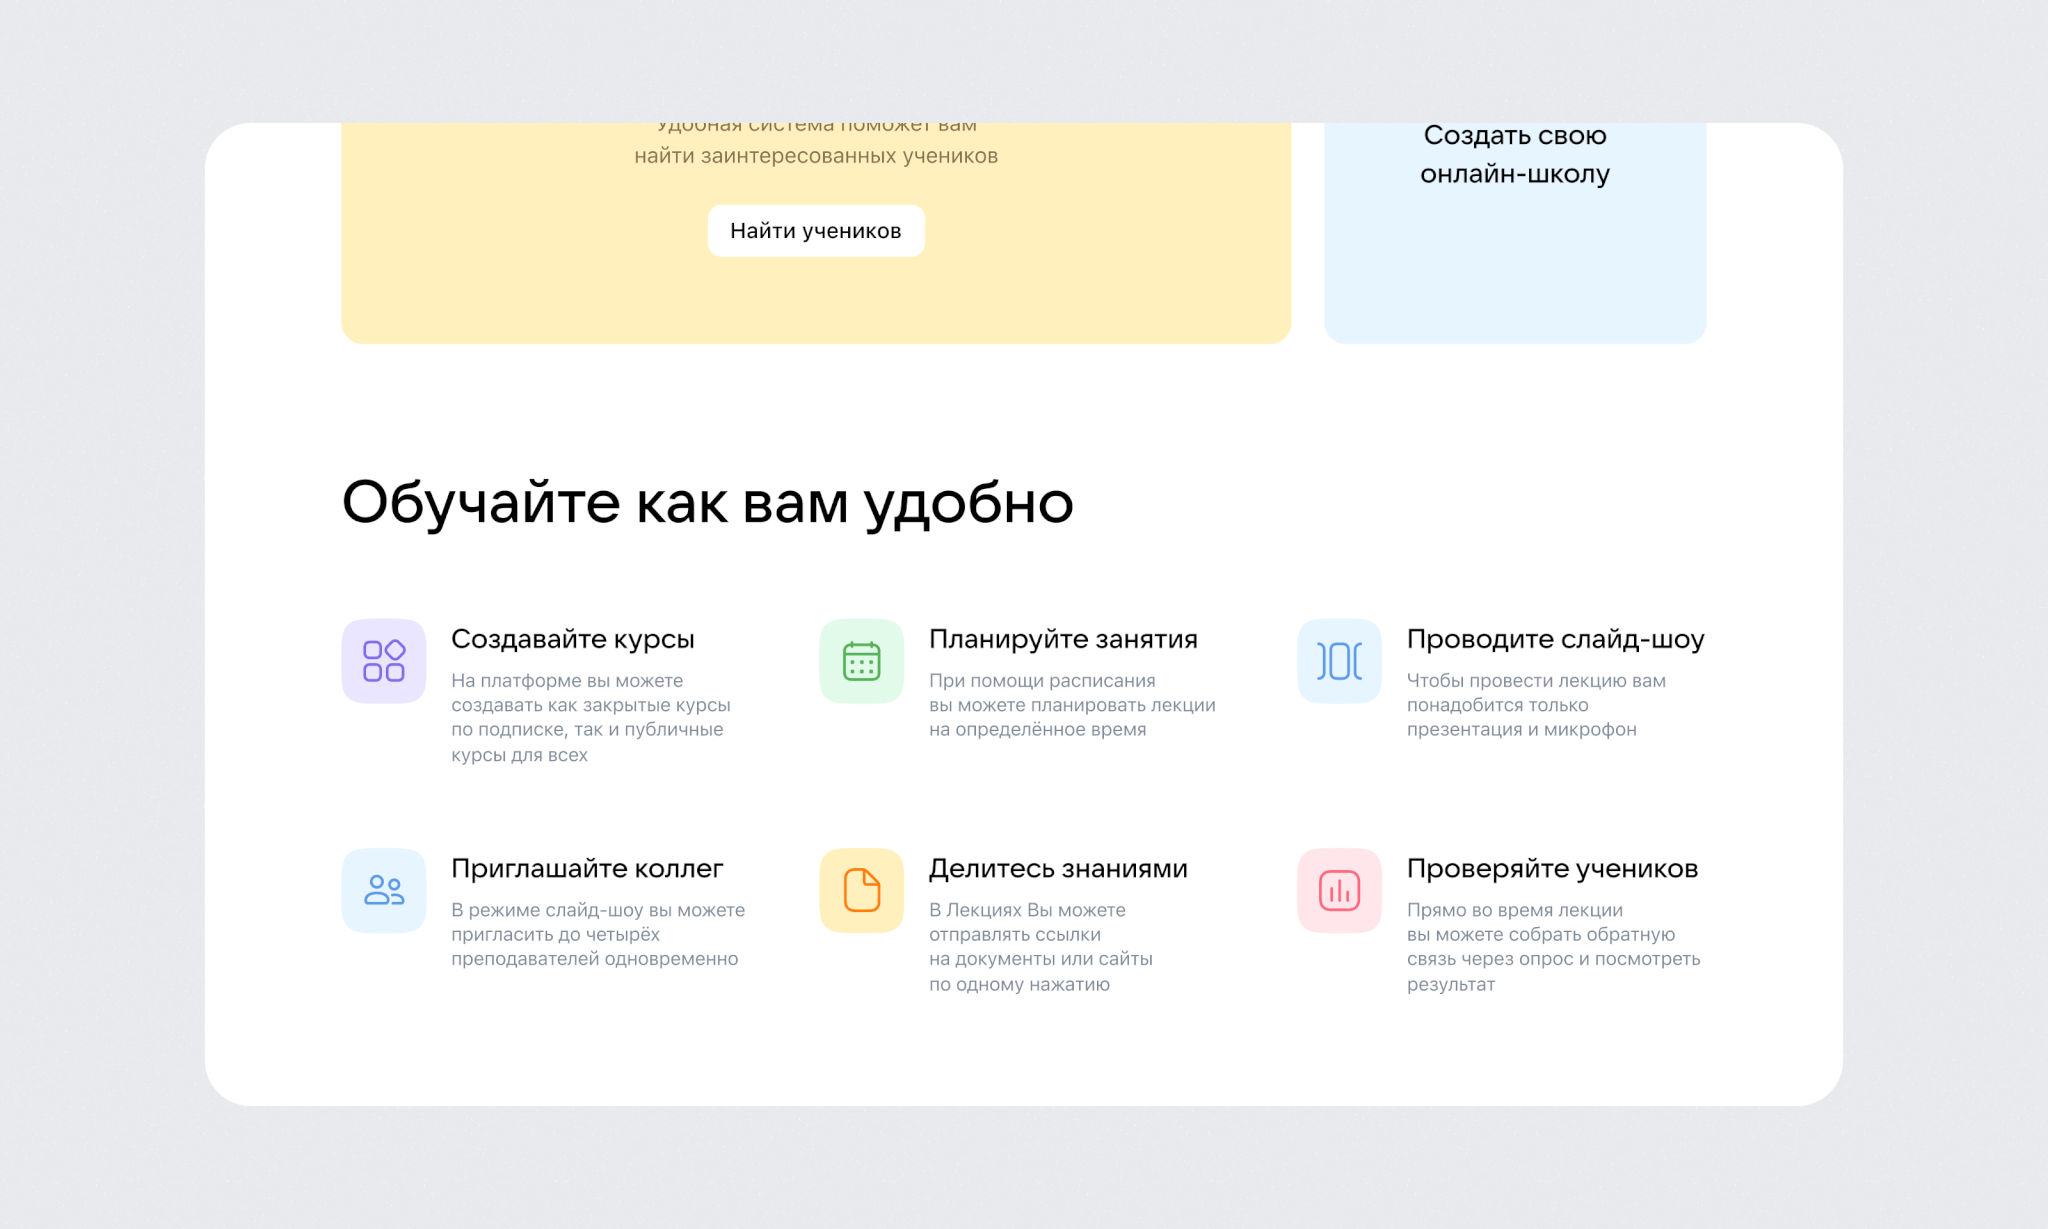Select the Проверяйте учеников heading
The width and height of the screenshot is (2048, 1229).
(x=1552, y=868)
